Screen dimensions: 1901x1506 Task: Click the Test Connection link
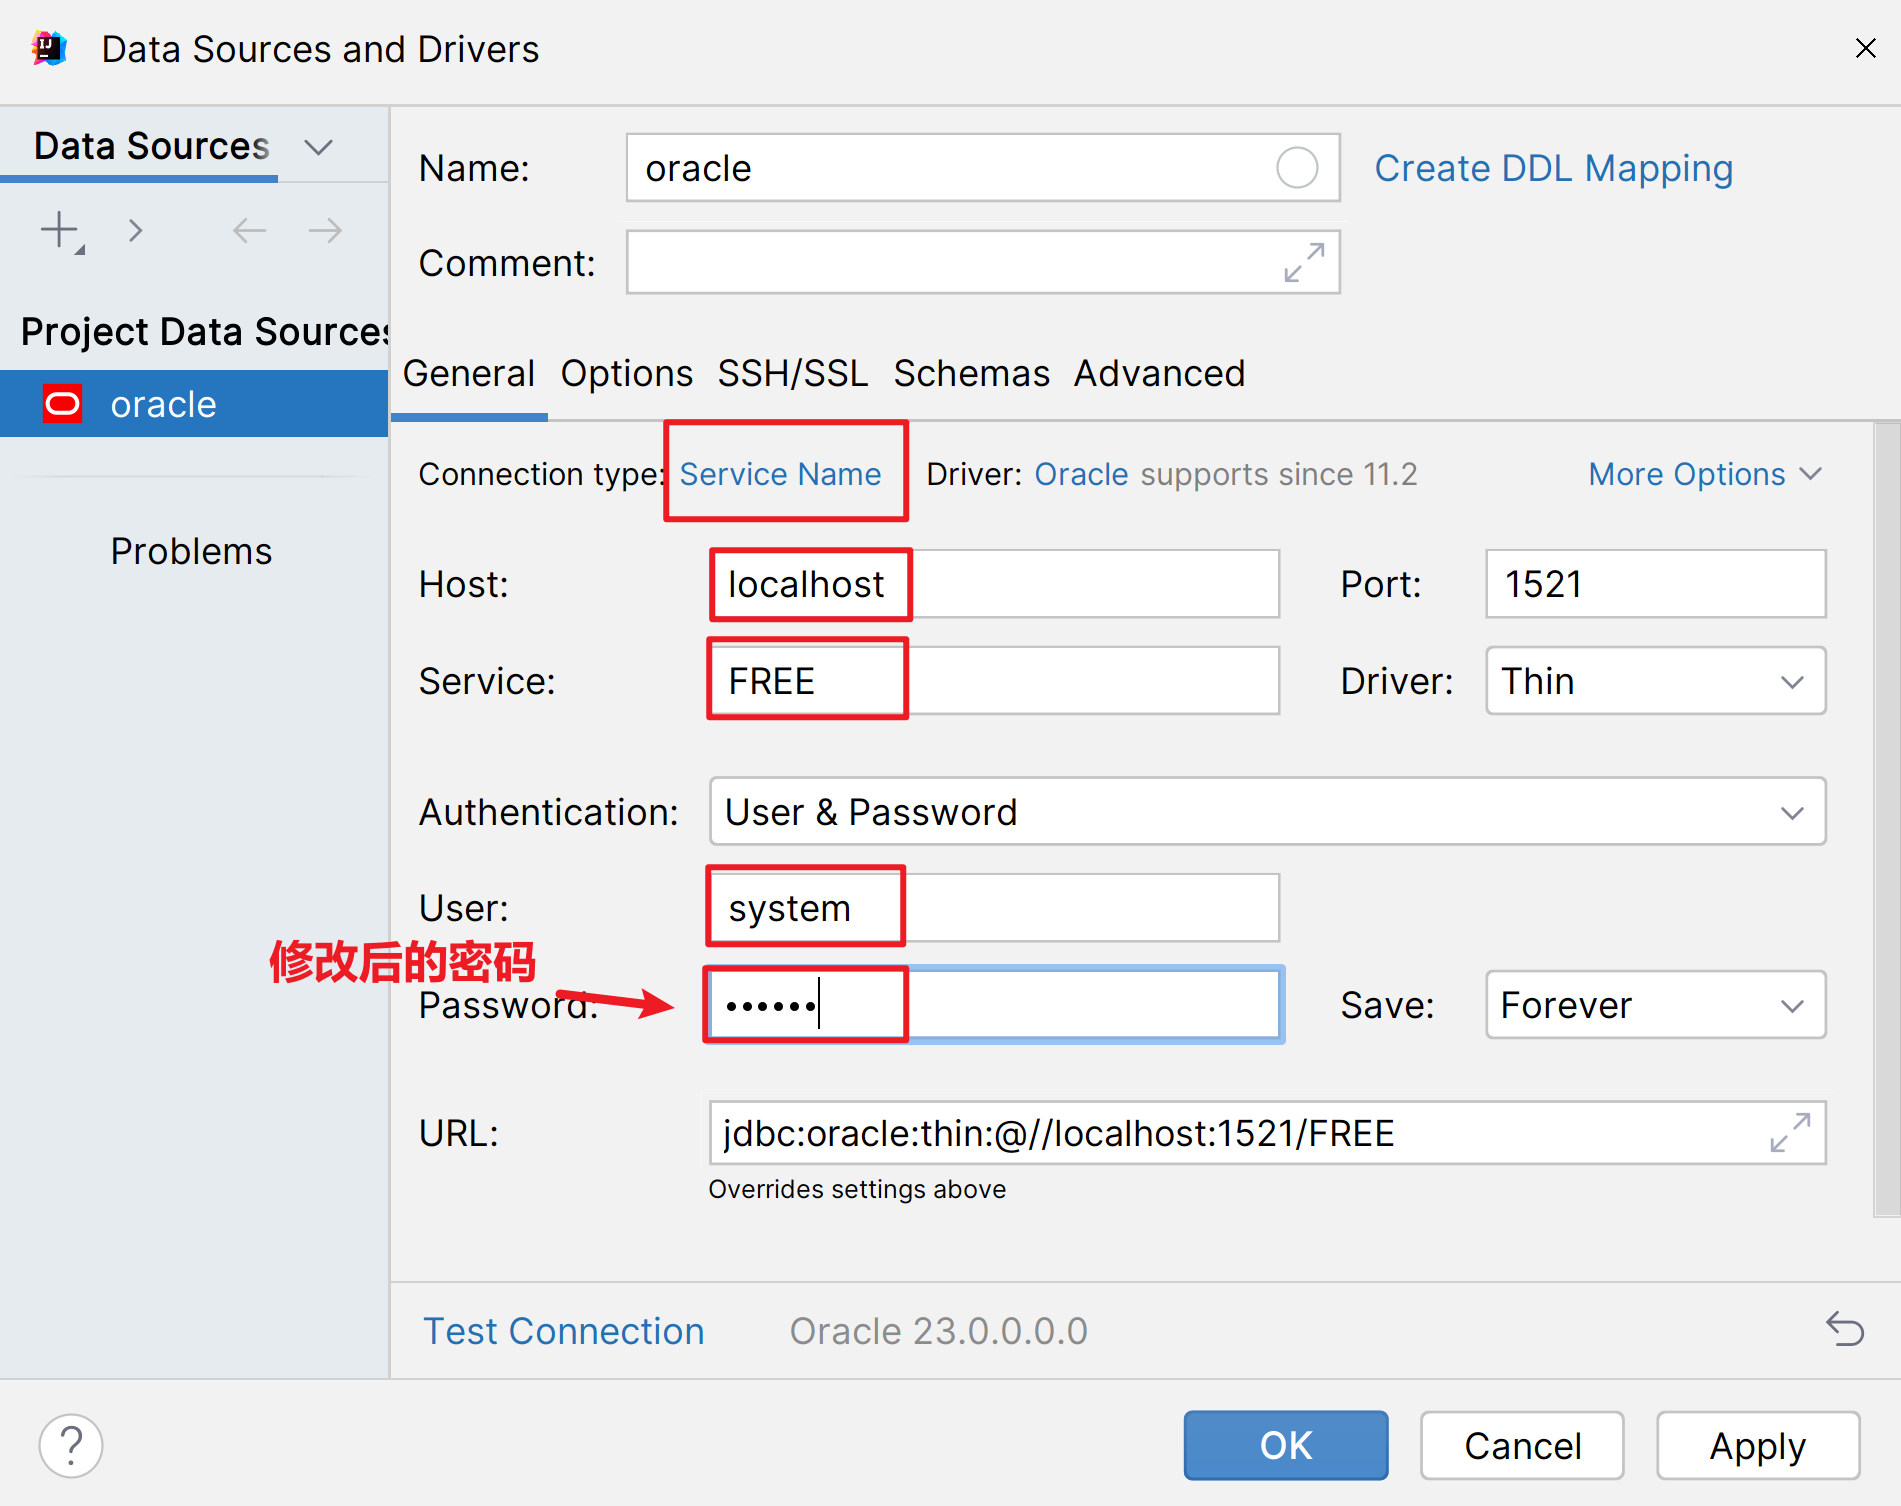pyautogui.click(x=564, y=1331)
